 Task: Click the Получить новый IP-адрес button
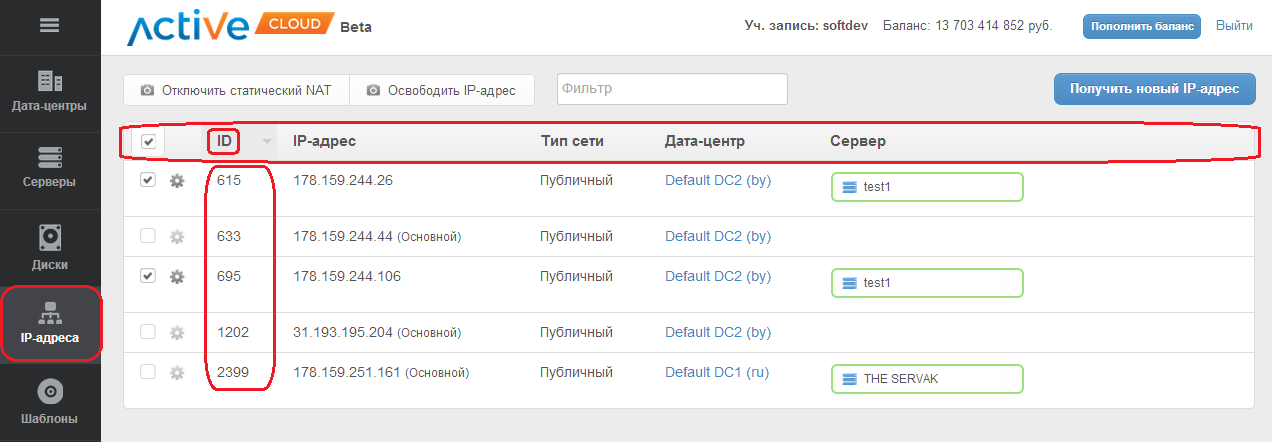click(x=1154, y=89)
